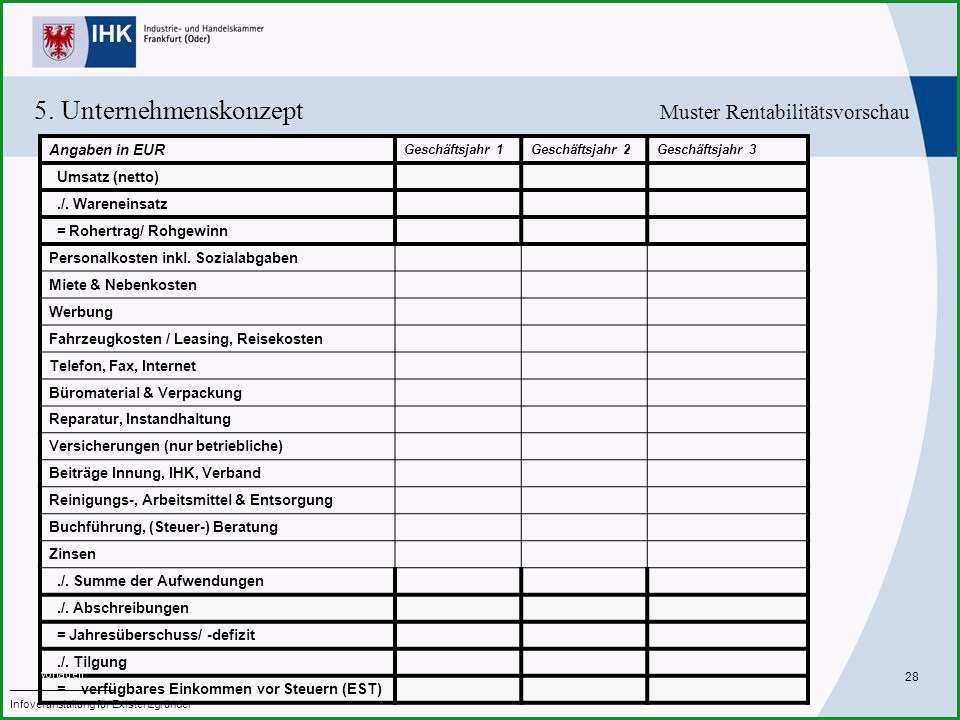This screenshot has width=960, height=720.
Task: Click 'Beiträge Innung, IHK, Verband' label
Action: coord(155,473)
